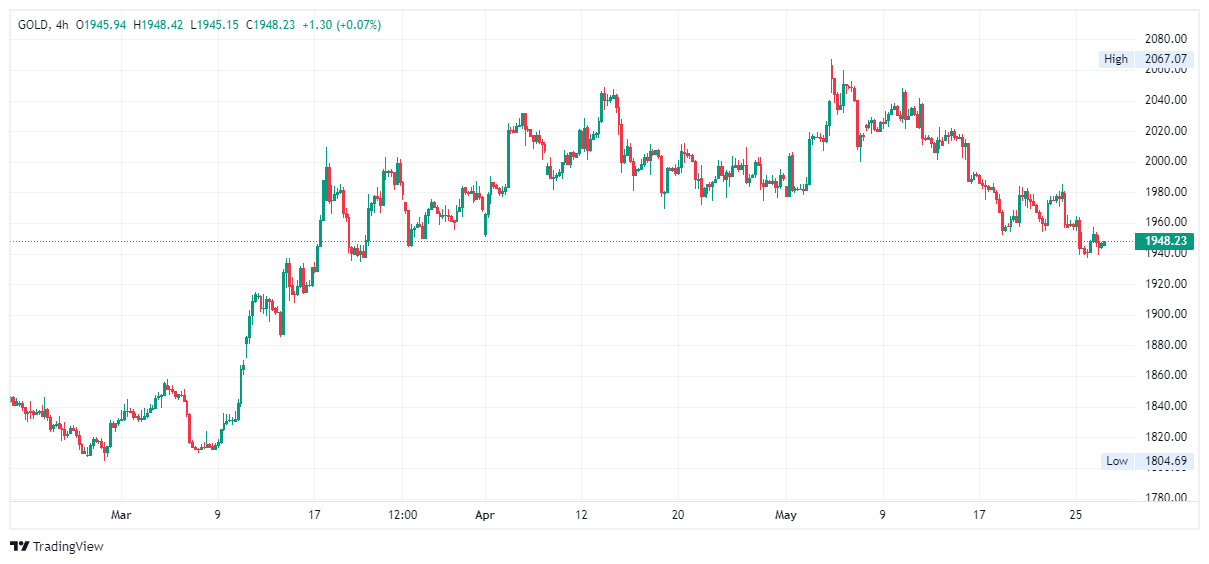This screenshot has width=1209, height=564.
Task: Click the Apr label on time axis
Action: pyautogui.click(x=484, y=515)
